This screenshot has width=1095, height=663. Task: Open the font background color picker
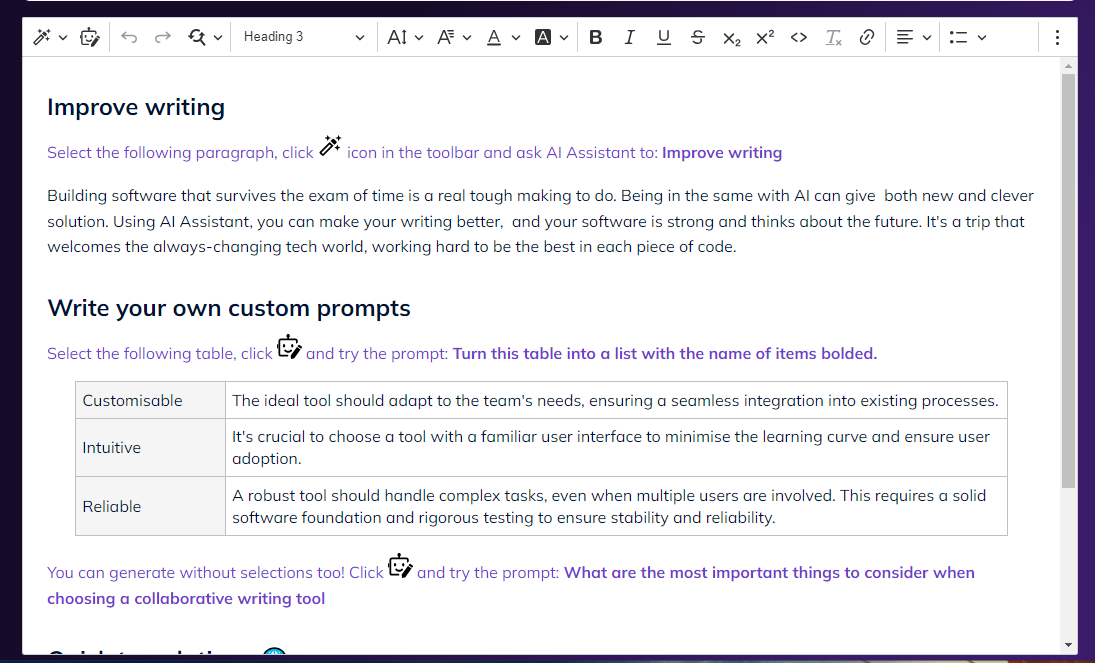[551, 37]
